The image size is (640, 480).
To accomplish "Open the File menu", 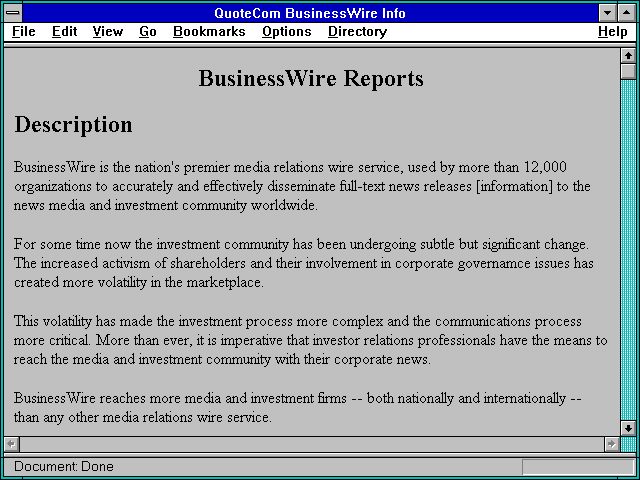I will 24,32.
